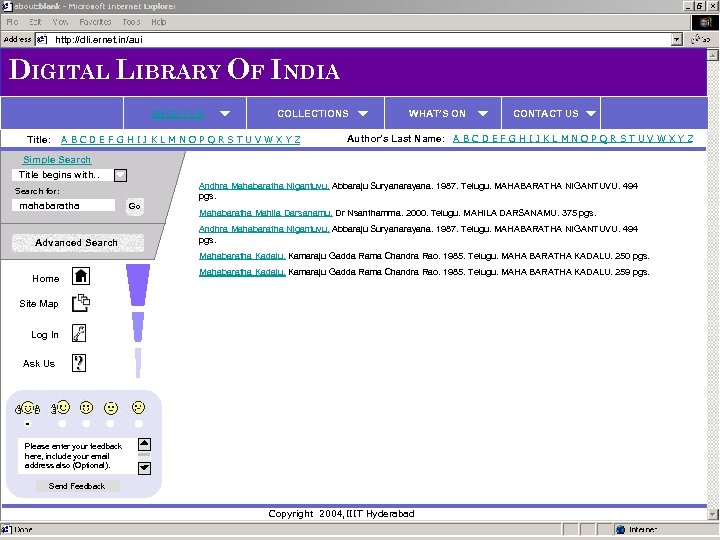This screenshot has width=720, height=540.
Task: Click the feedback text area
Action: coord(78,456)
